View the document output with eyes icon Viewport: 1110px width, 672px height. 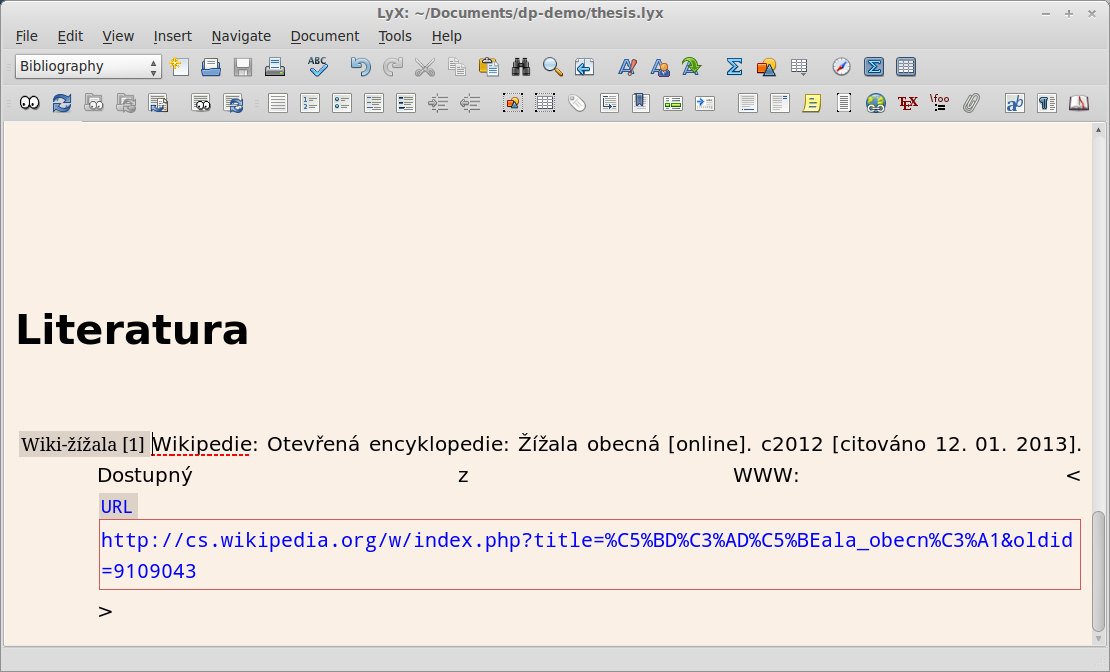click(30, 103)
